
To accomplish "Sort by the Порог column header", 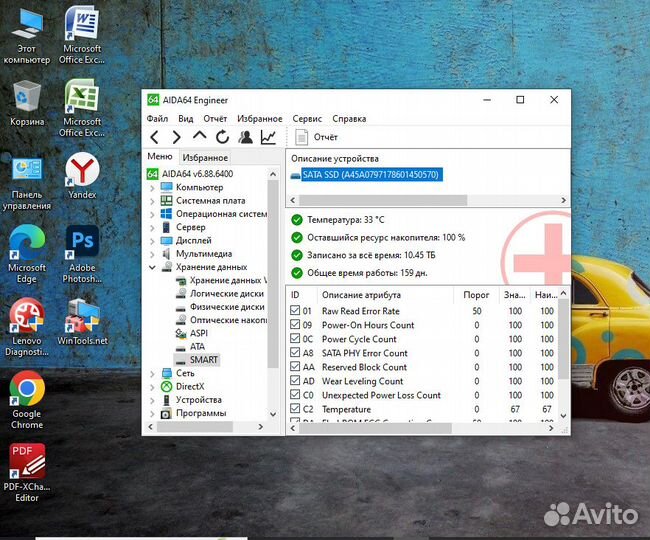I will coord(476,295).
